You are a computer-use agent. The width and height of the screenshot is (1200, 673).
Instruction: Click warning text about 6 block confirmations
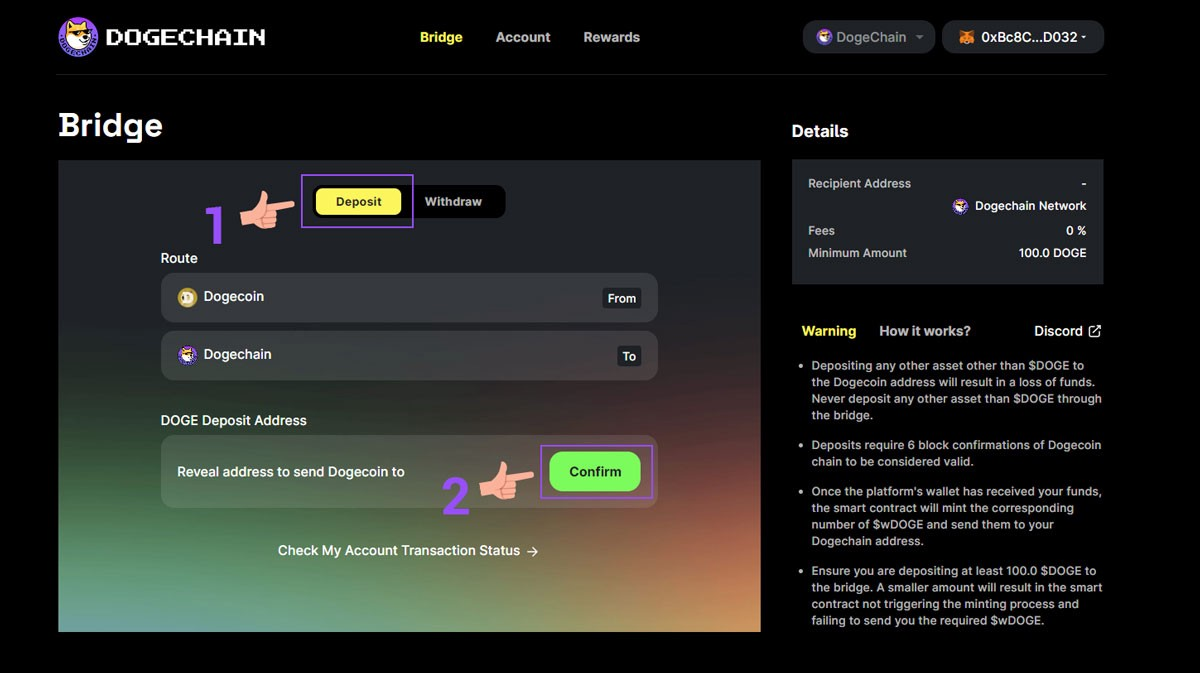(956, 453)
